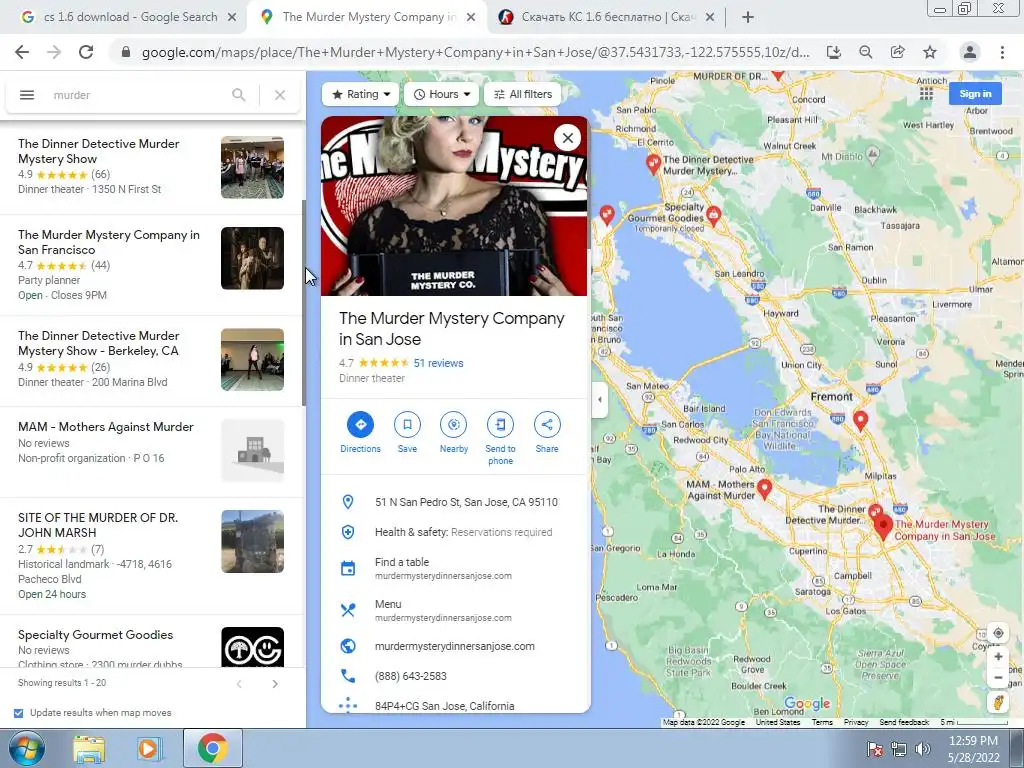Click the phone icon for (888) 643-2583
Screen dimensions: 1024x768
(x=348, y=676)
